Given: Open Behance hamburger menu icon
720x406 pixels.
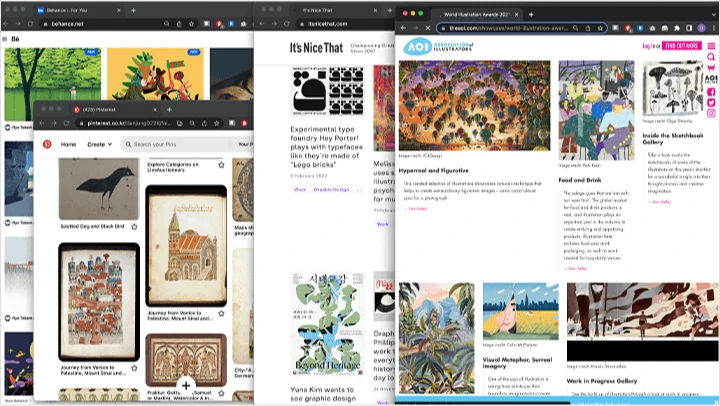Looking at the screenshot, I should [x=5, y=39].
